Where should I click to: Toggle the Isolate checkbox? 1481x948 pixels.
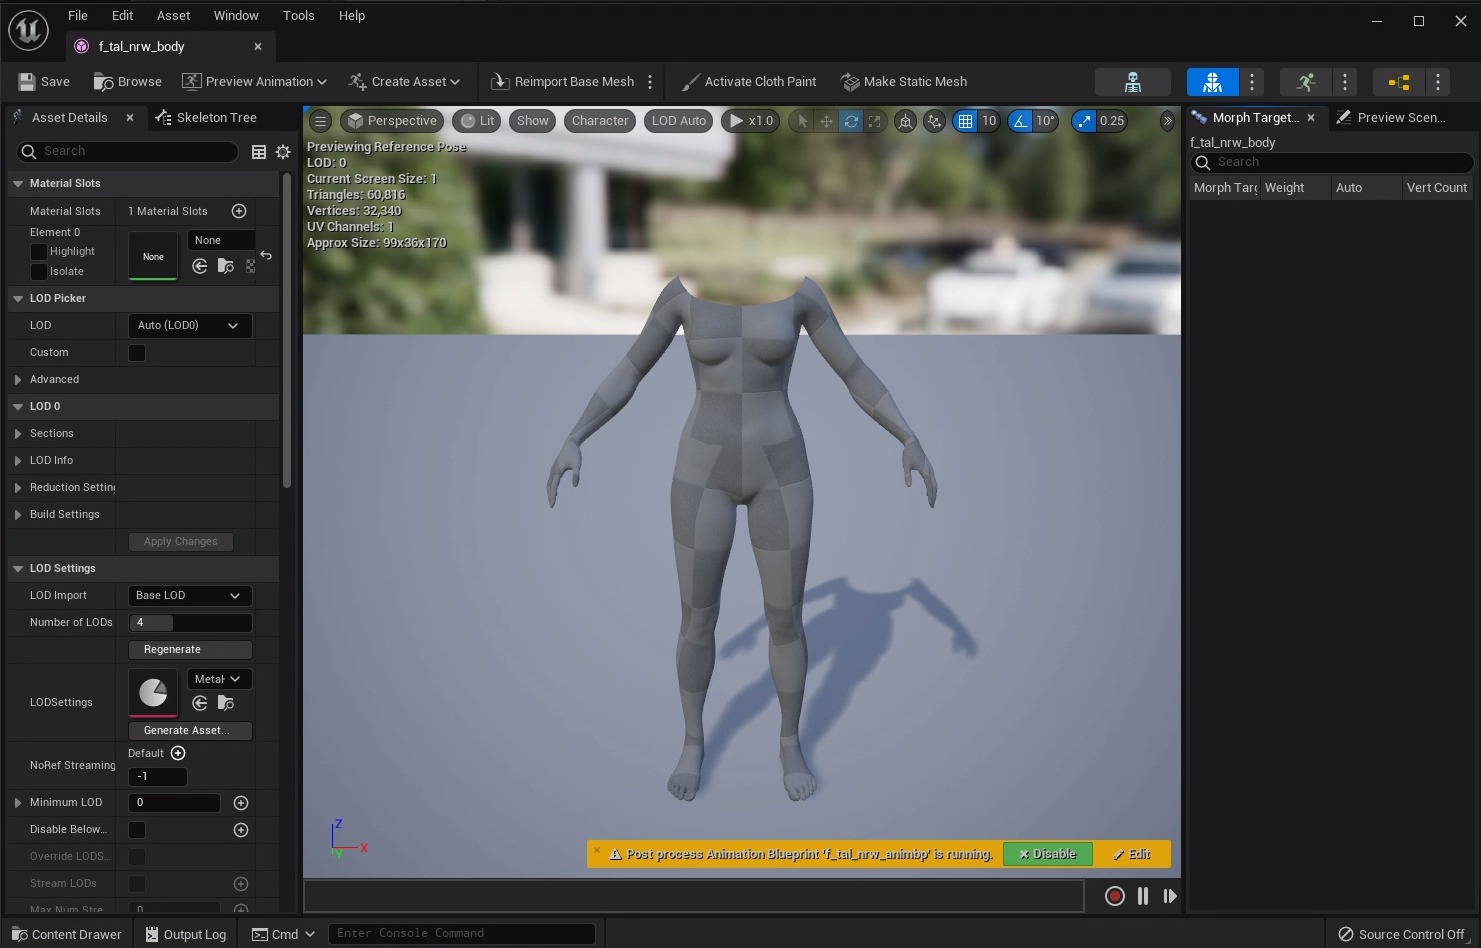(x=39, y=272)
